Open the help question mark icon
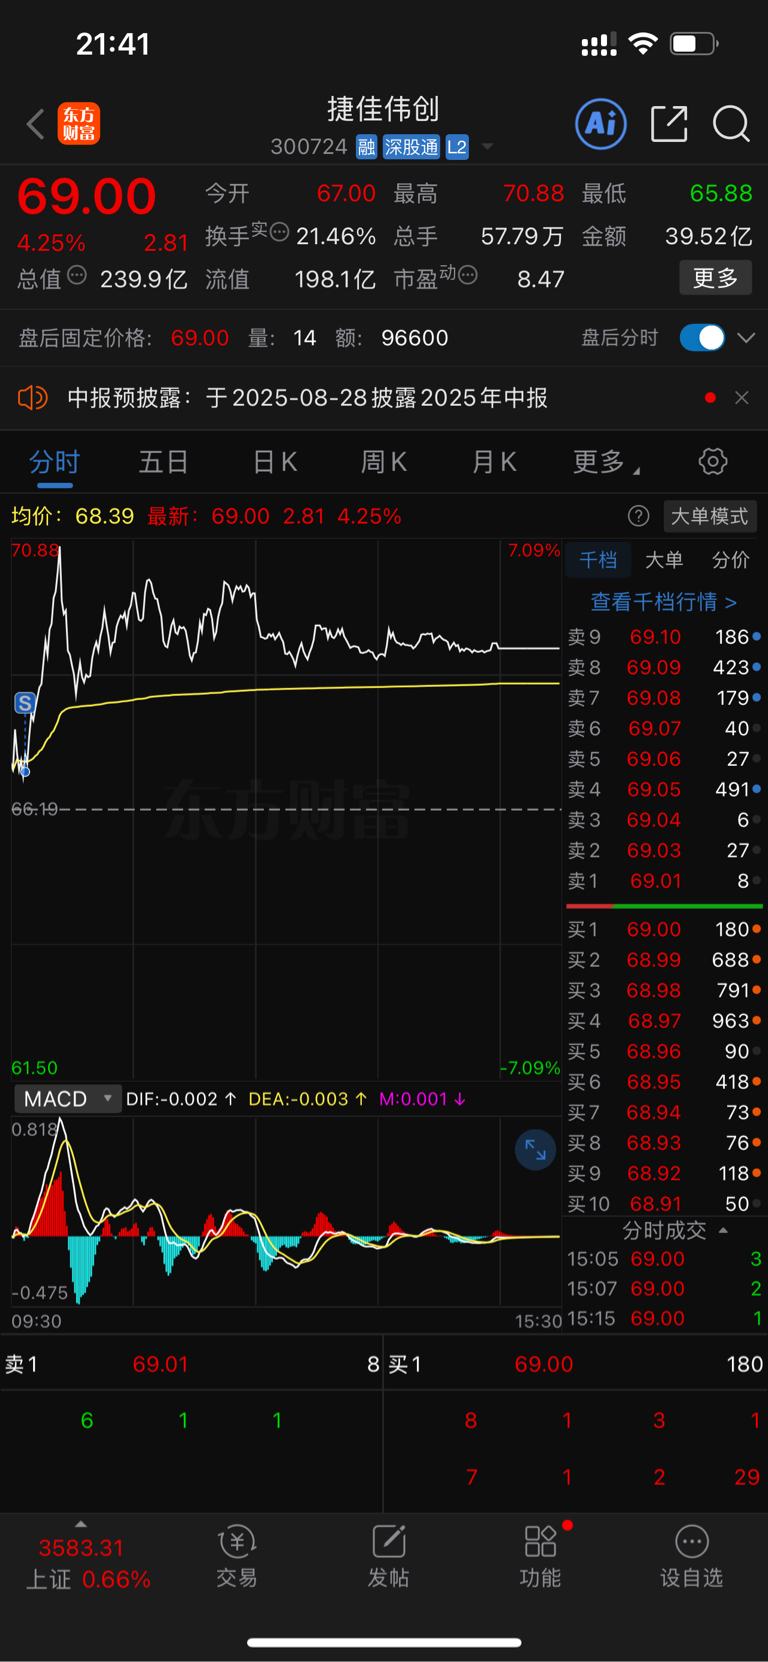The image size is (768, 1662). click(x=638, y=516)
